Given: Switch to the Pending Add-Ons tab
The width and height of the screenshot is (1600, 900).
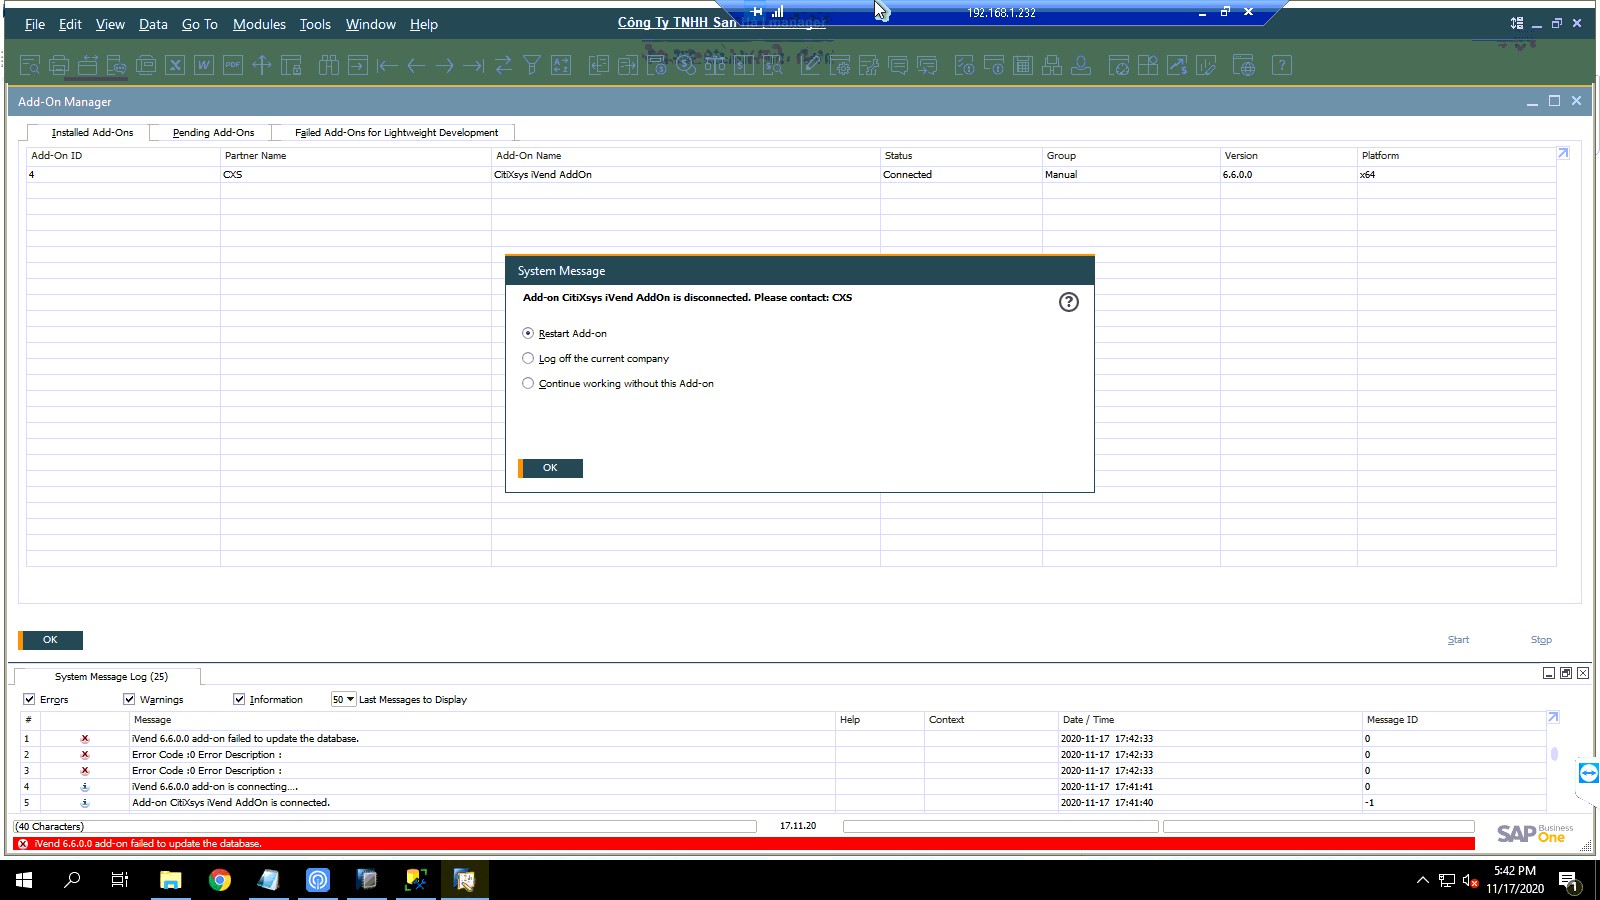Looking at the screenshot, I should (x=213, y=132).
